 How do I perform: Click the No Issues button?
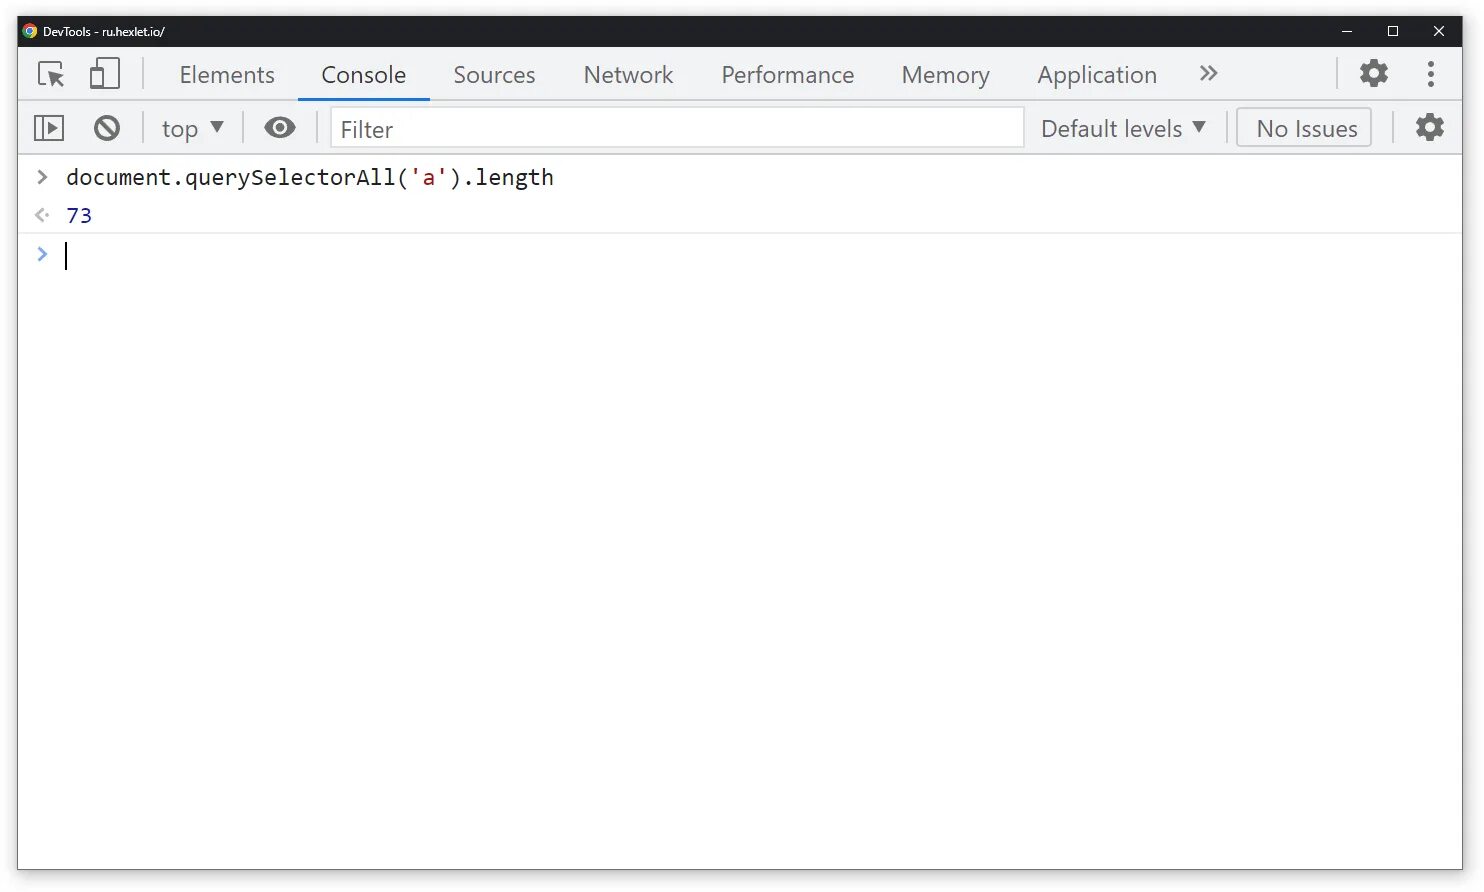1304,128
